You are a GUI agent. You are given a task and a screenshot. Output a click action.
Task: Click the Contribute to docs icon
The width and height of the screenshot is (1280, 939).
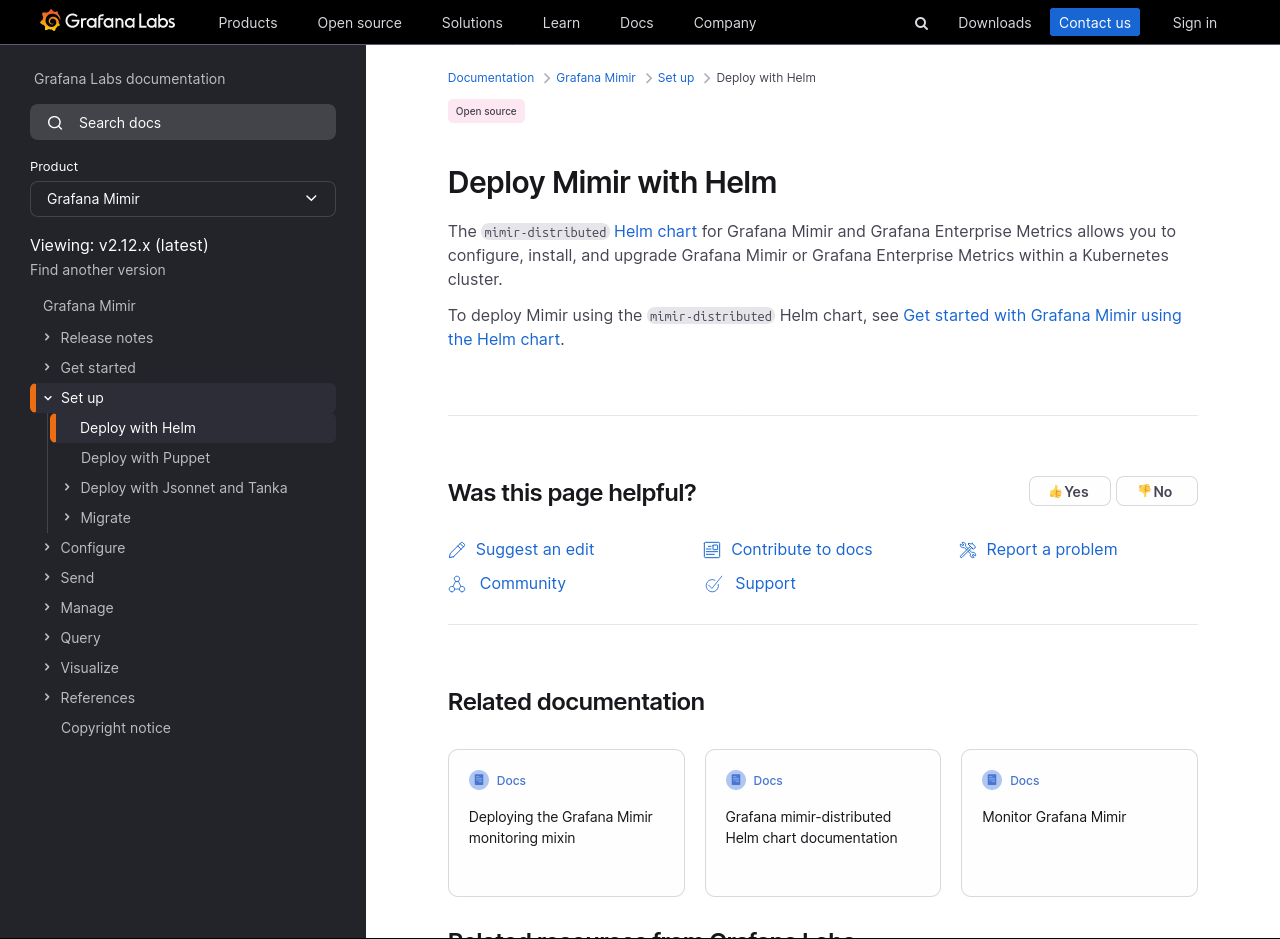[712, 550]
